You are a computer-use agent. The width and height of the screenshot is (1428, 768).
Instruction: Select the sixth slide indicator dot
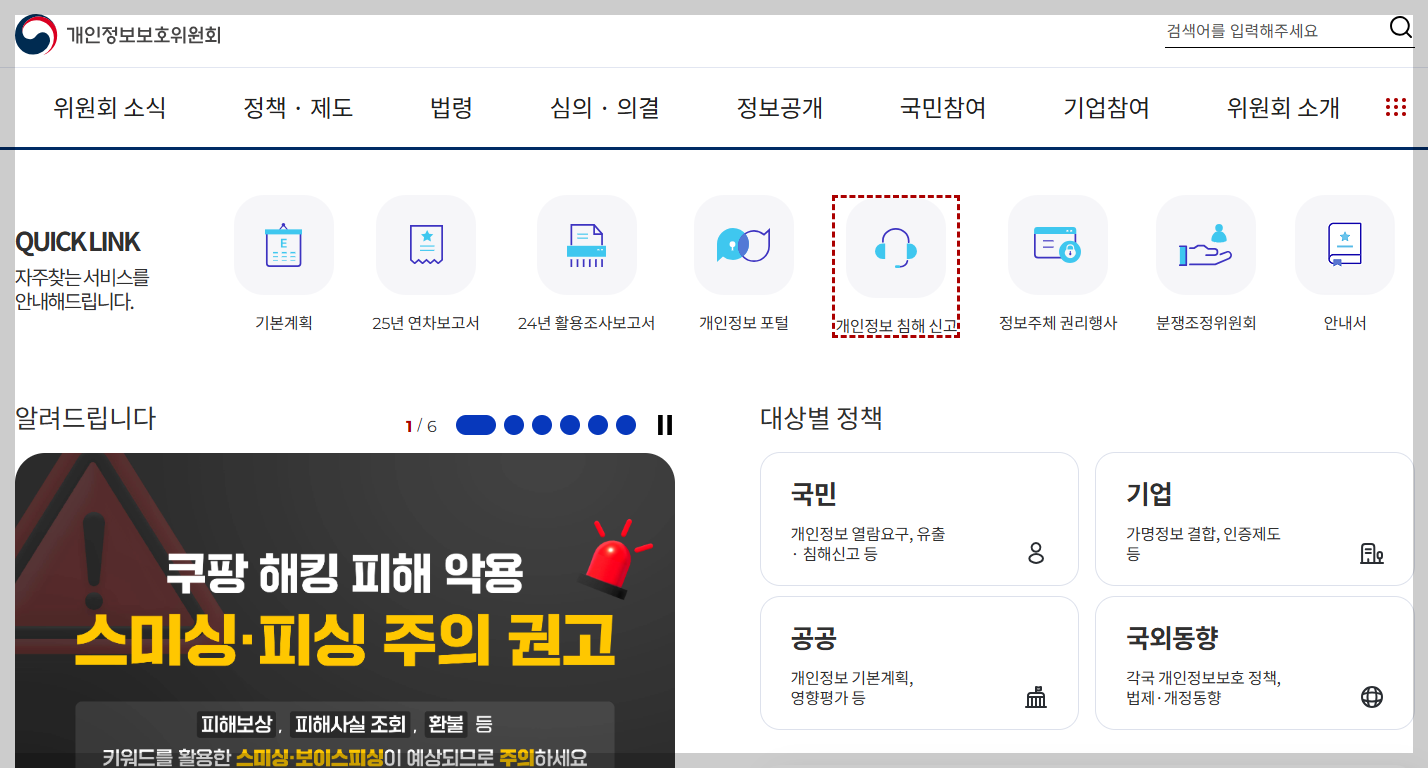point(626,425)
